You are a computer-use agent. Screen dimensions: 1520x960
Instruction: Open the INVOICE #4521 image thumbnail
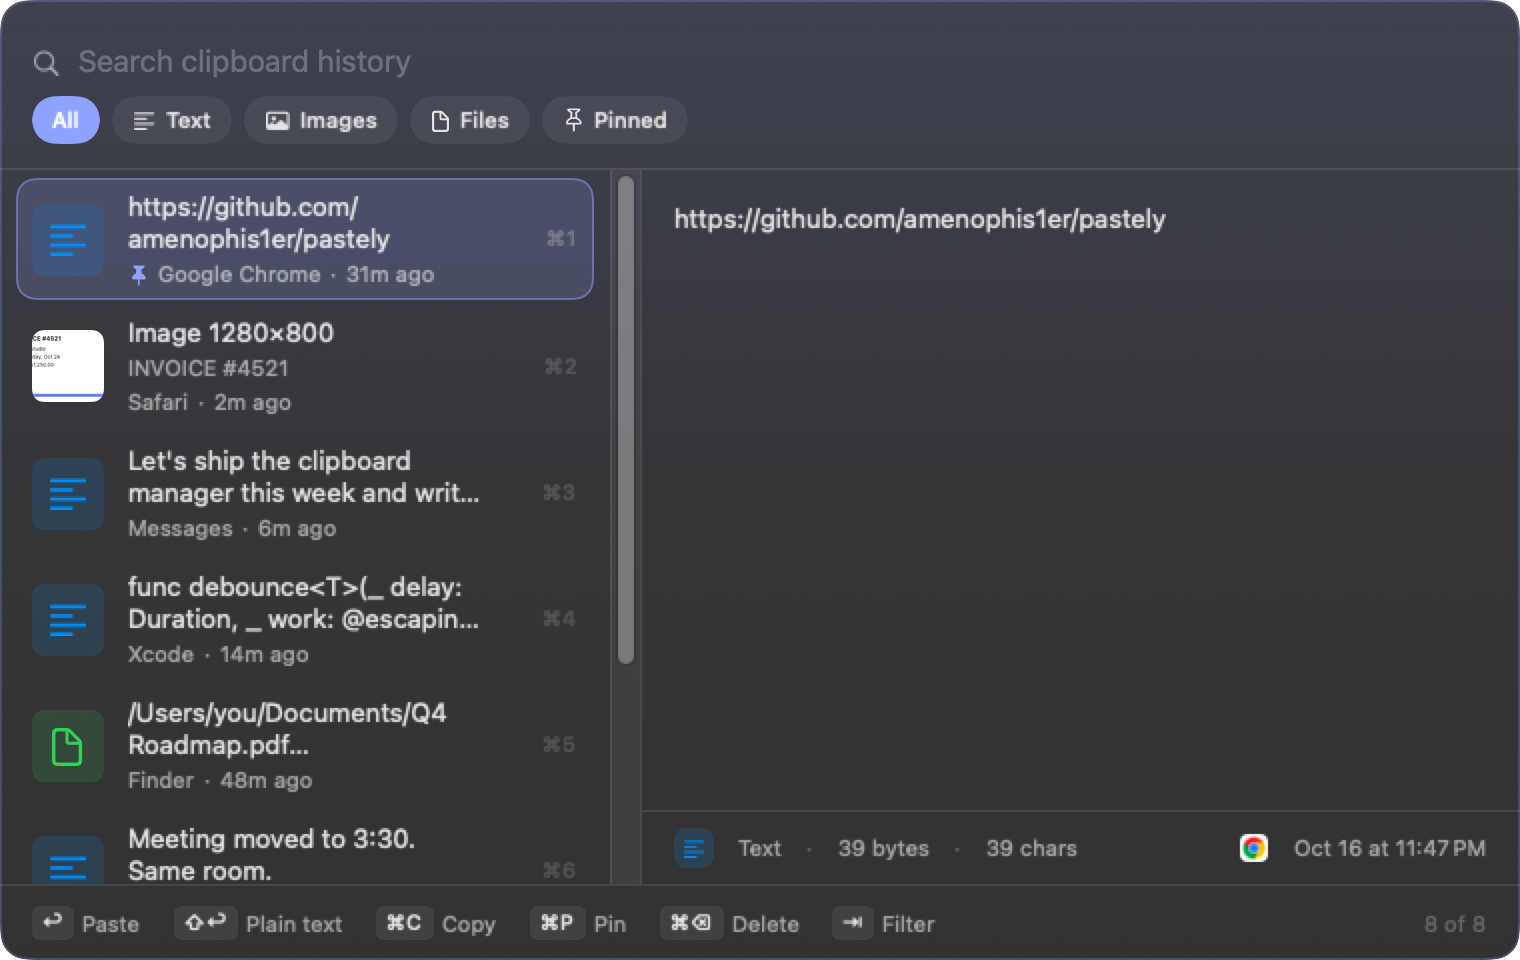coord(68,366)
